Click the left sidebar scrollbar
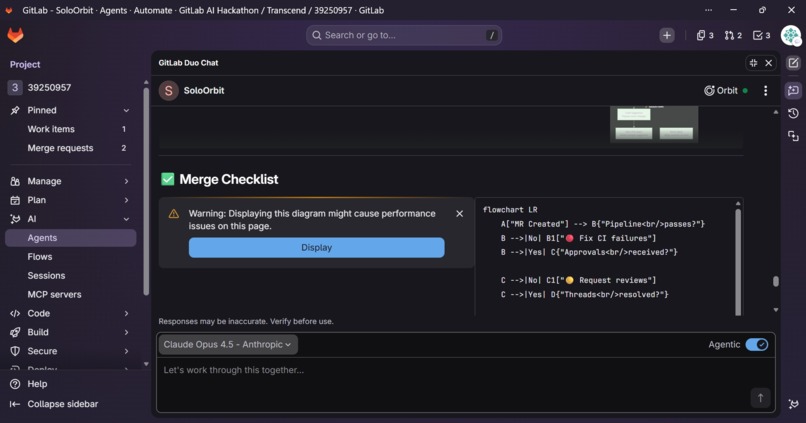This screenshot has width=806, height=423. [x=146, y=190]
